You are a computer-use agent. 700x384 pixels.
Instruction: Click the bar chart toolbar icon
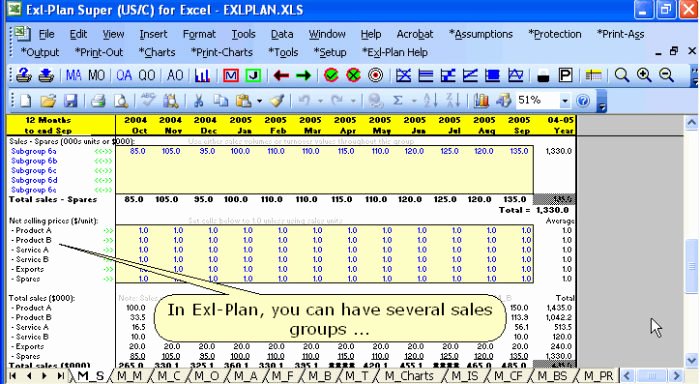click(x=202, y=75)
